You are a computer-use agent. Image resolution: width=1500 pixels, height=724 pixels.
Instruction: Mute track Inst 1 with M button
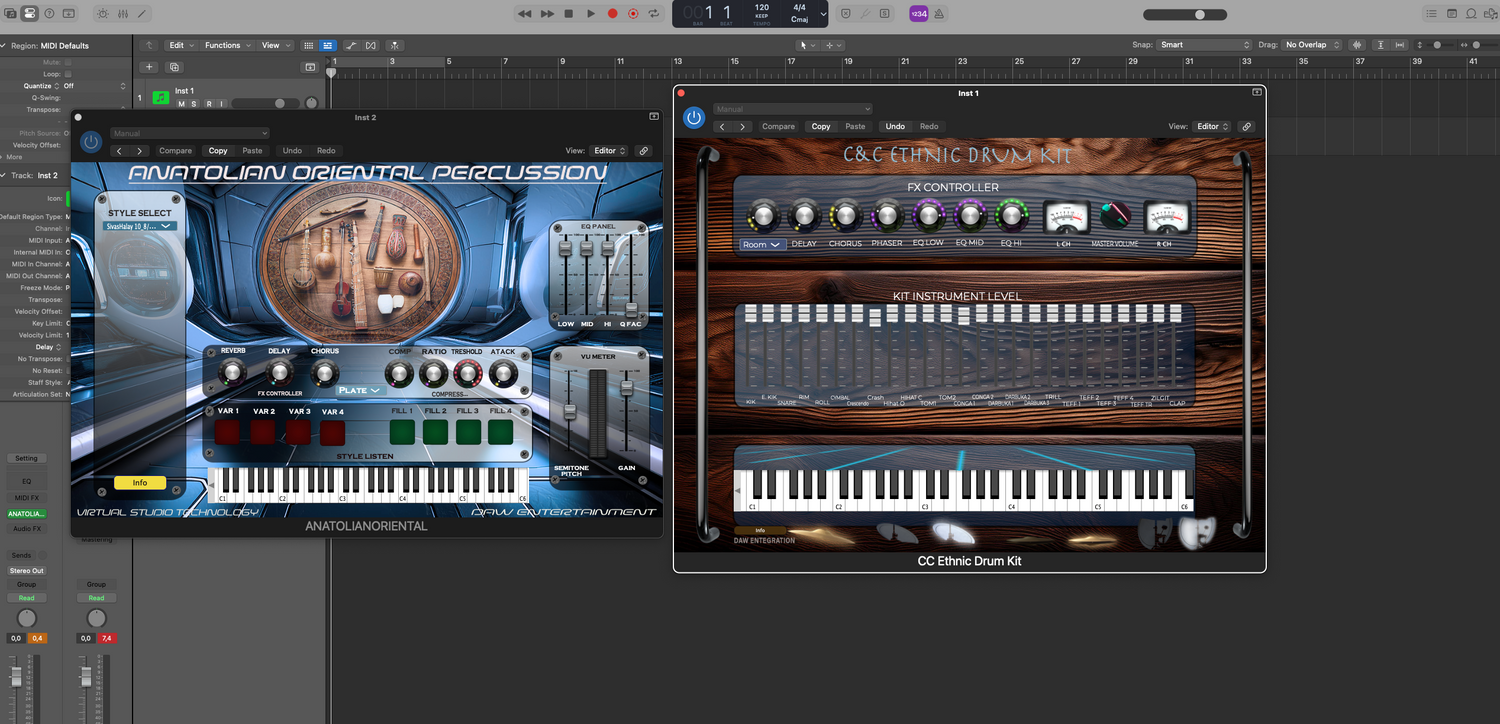181,103
